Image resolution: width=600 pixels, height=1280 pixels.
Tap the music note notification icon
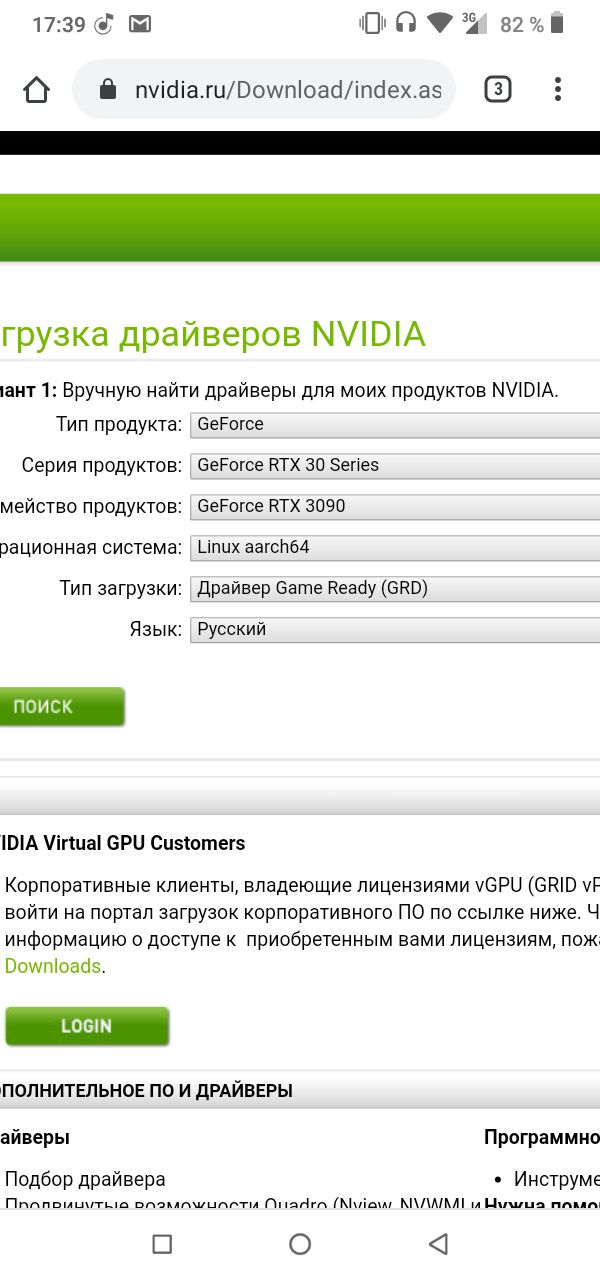click(105, 24)
